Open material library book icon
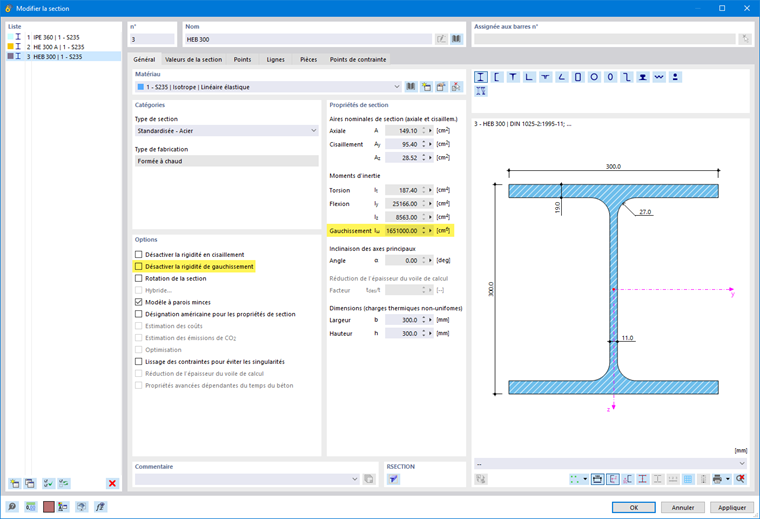 pyautogui.click(x=411, y=87)
